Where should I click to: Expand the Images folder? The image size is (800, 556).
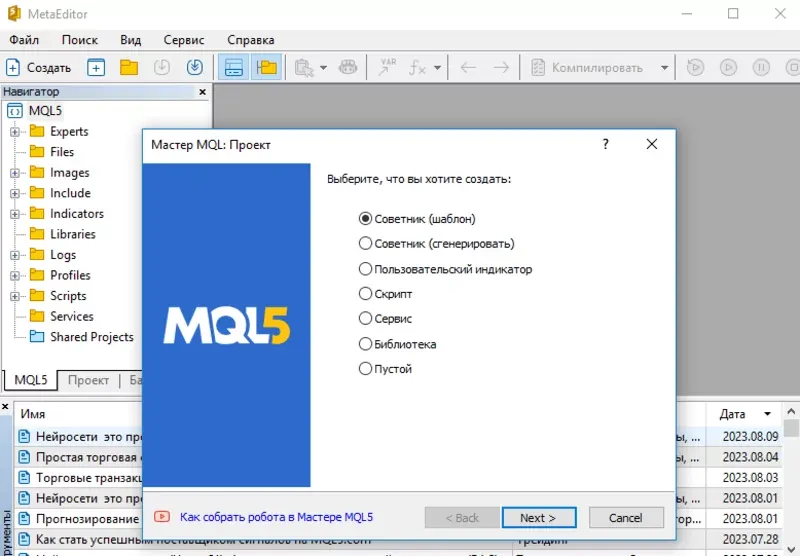coord(15,173)
